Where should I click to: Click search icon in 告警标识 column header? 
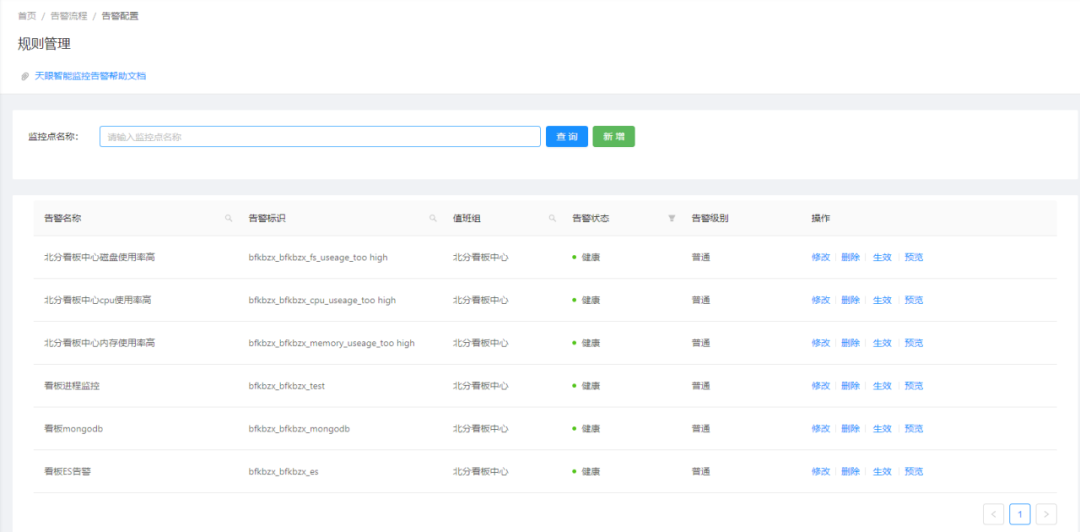[x=433, y=218]
